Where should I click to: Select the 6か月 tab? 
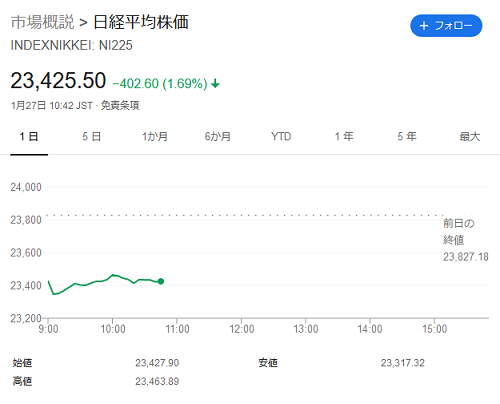[x=218, y=137]
